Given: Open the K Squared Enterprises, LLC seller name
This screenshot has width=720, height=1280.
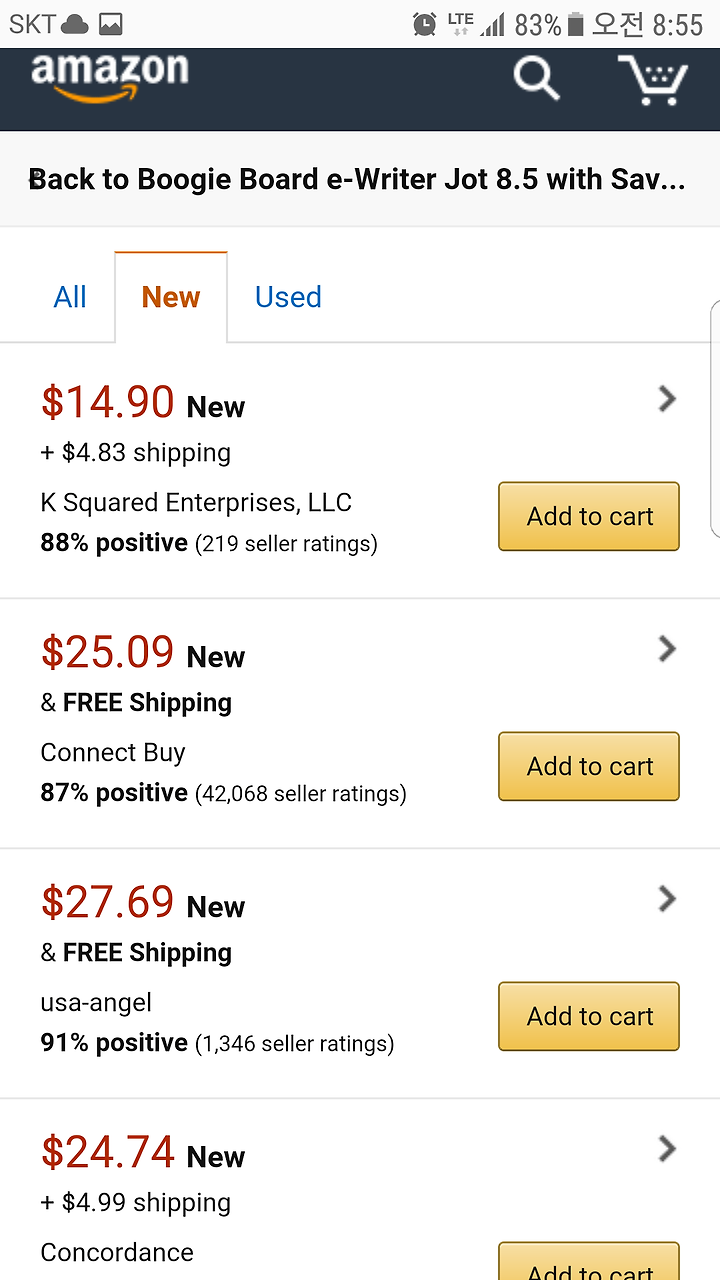Looking at the screenshot, I should pyautogui.click(x=196, y=502).
